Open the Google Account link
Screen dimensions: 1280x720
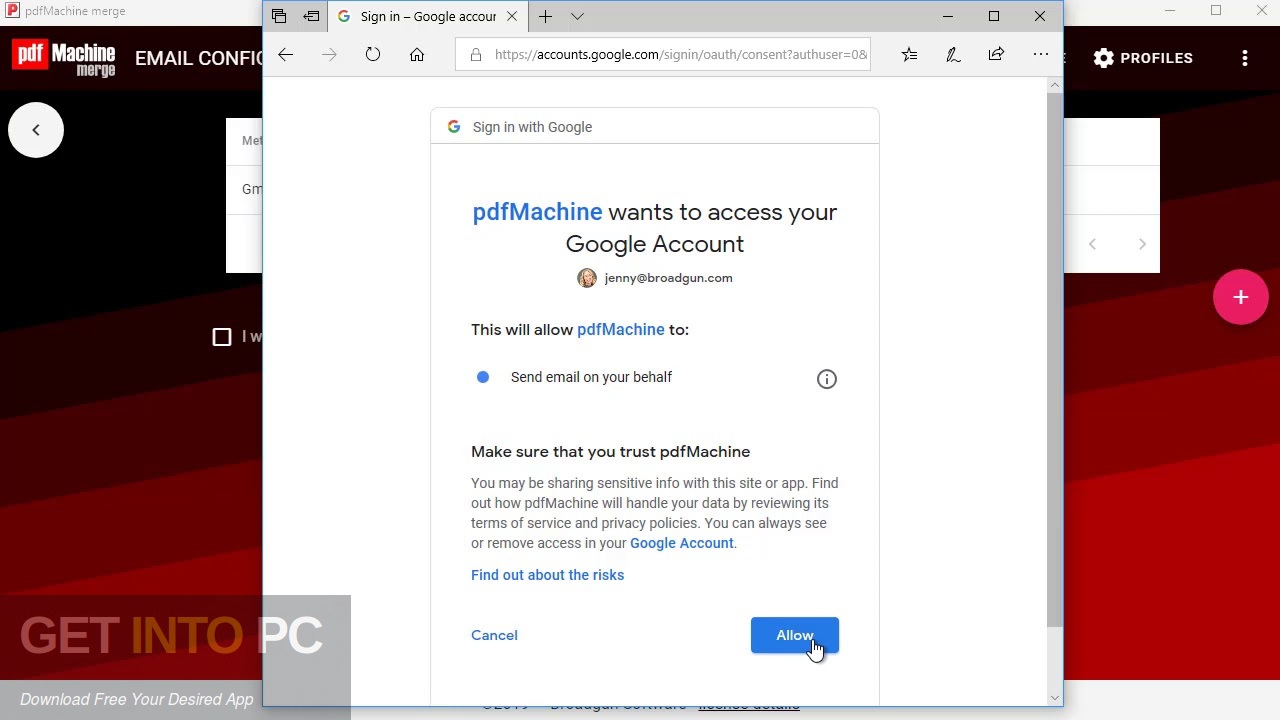pyautogui.click(x=682, y=543)
